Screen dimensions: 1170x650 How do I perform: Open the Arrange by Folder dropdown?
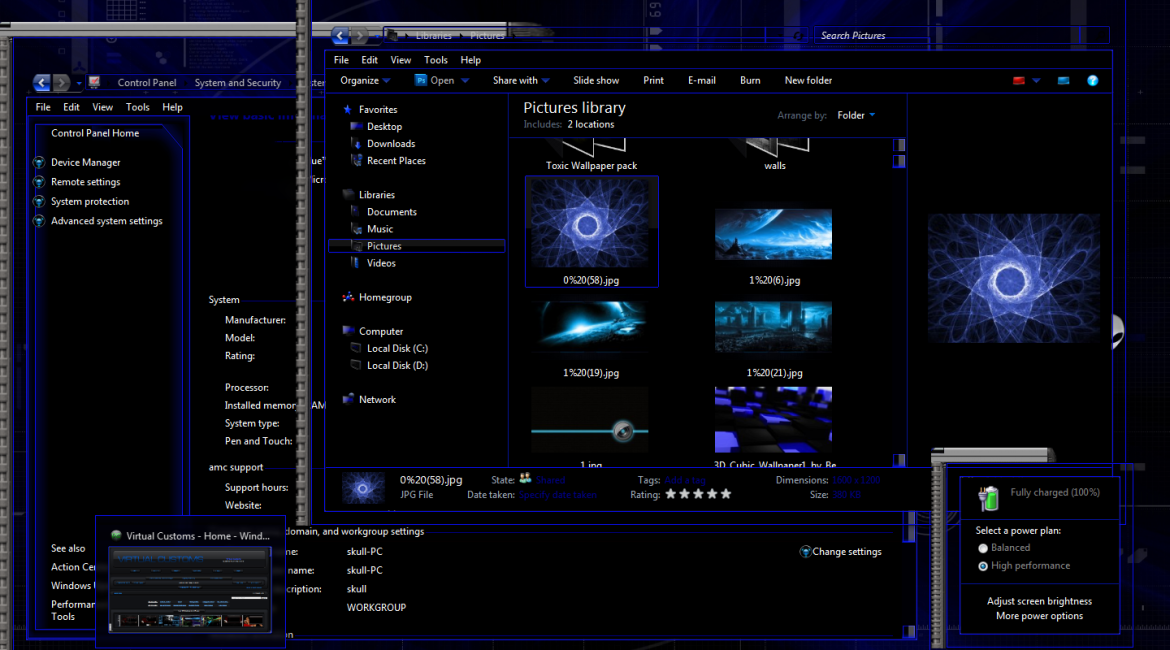(856, 116)
